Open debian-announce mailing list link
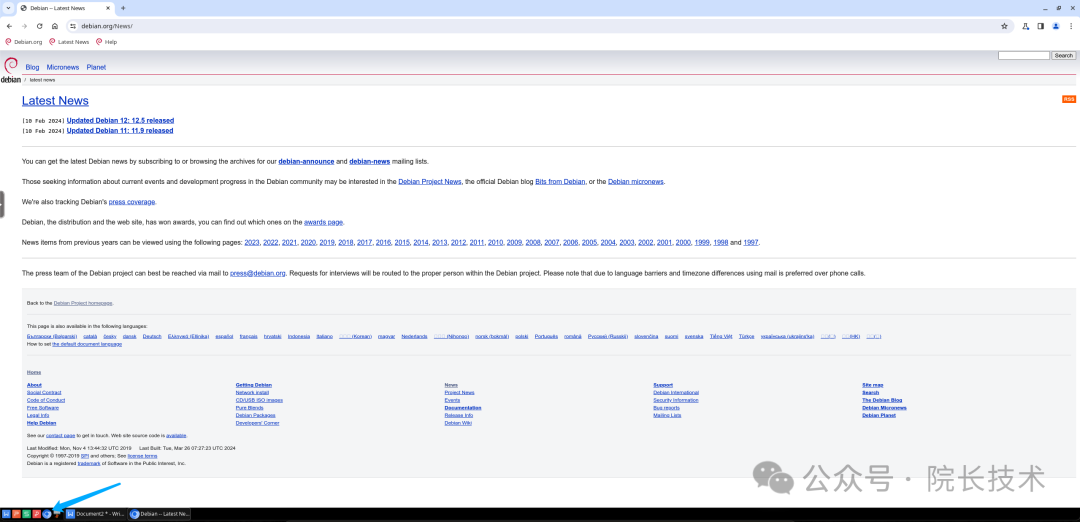1080x522 pixels. (307, 161)
